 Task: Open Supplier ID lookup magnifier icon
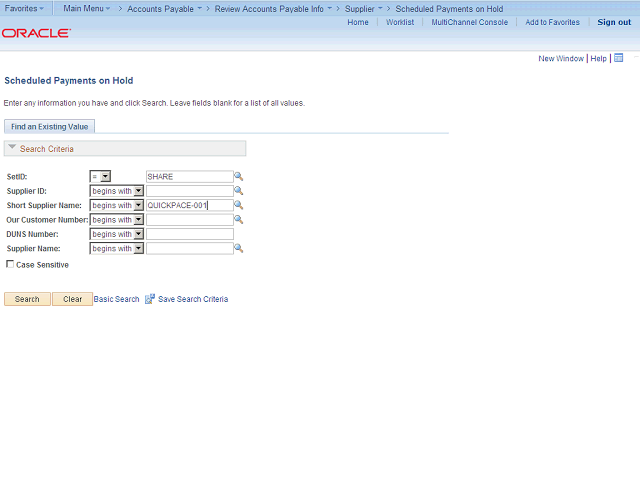click(238, 191)
